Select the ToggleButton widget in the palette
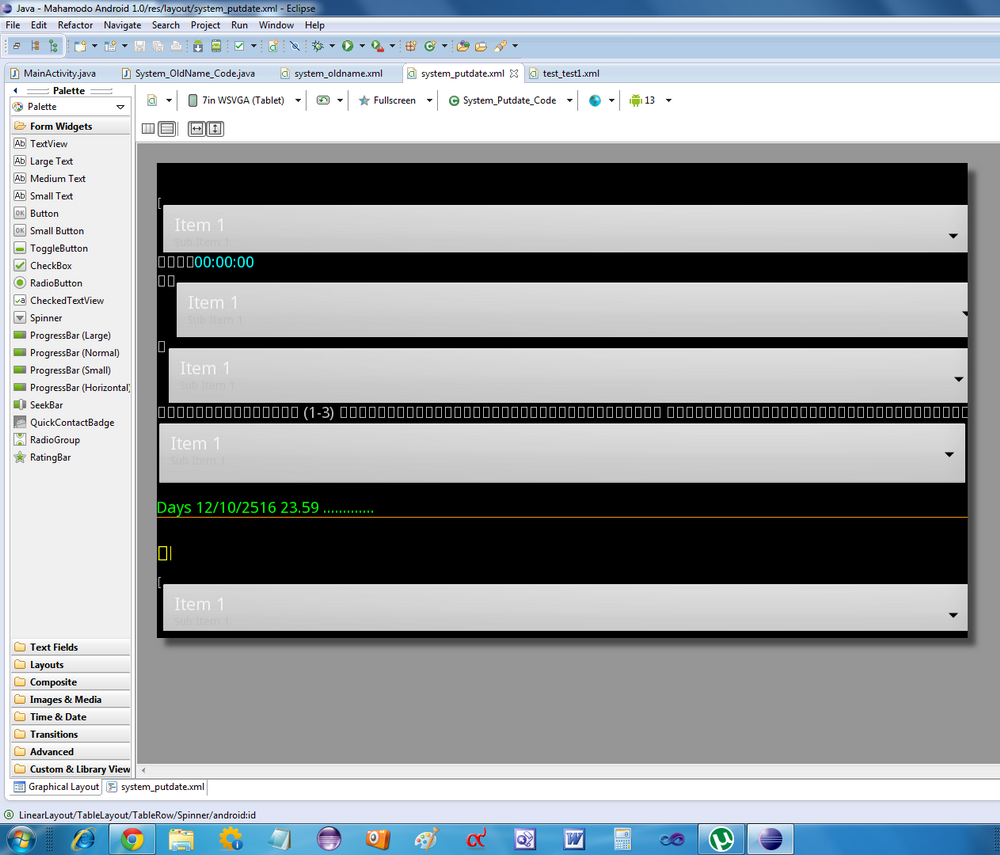Viewport: 1000px width, 855px height. coord(59,248)
